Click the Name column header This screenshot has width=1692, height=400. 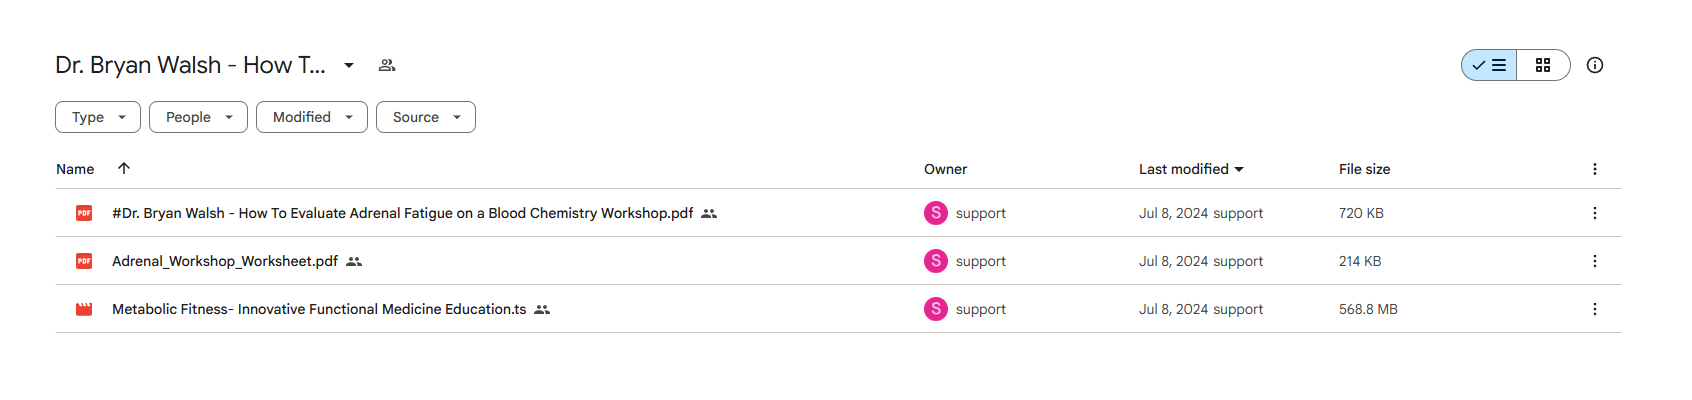tap(75, 169)
